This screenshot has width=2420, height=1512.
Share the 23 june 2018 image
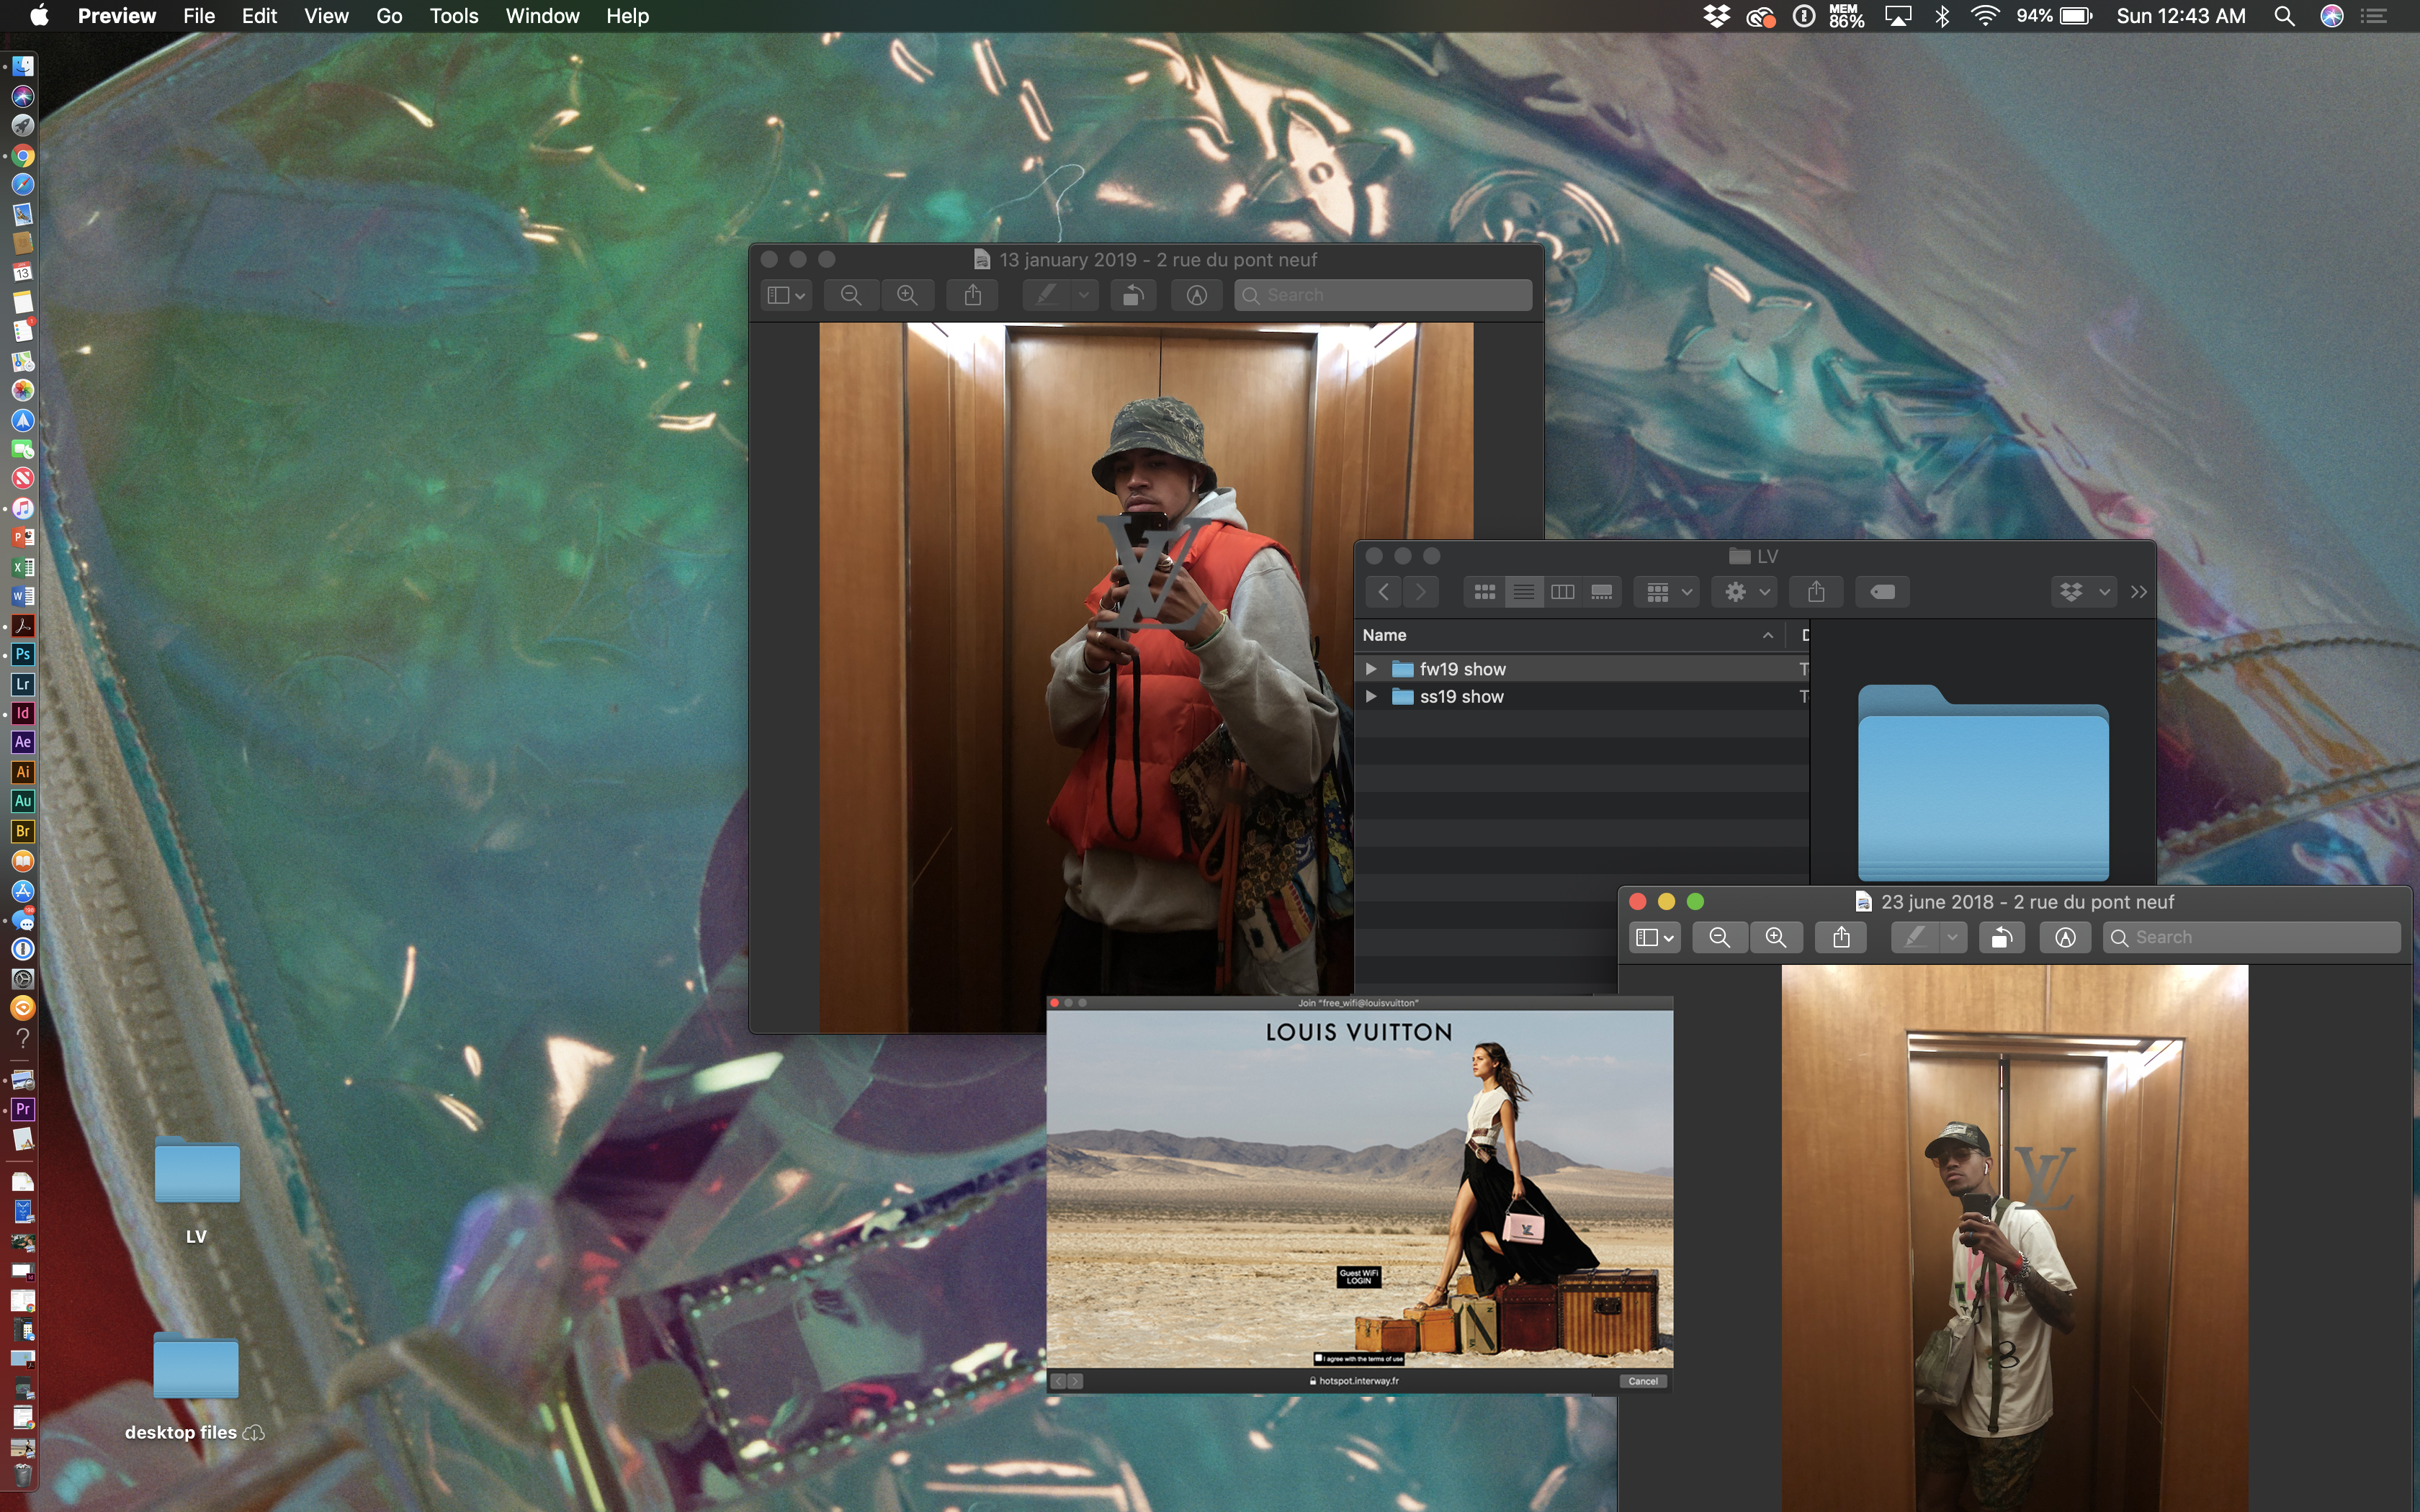(x=1841, y=937)
